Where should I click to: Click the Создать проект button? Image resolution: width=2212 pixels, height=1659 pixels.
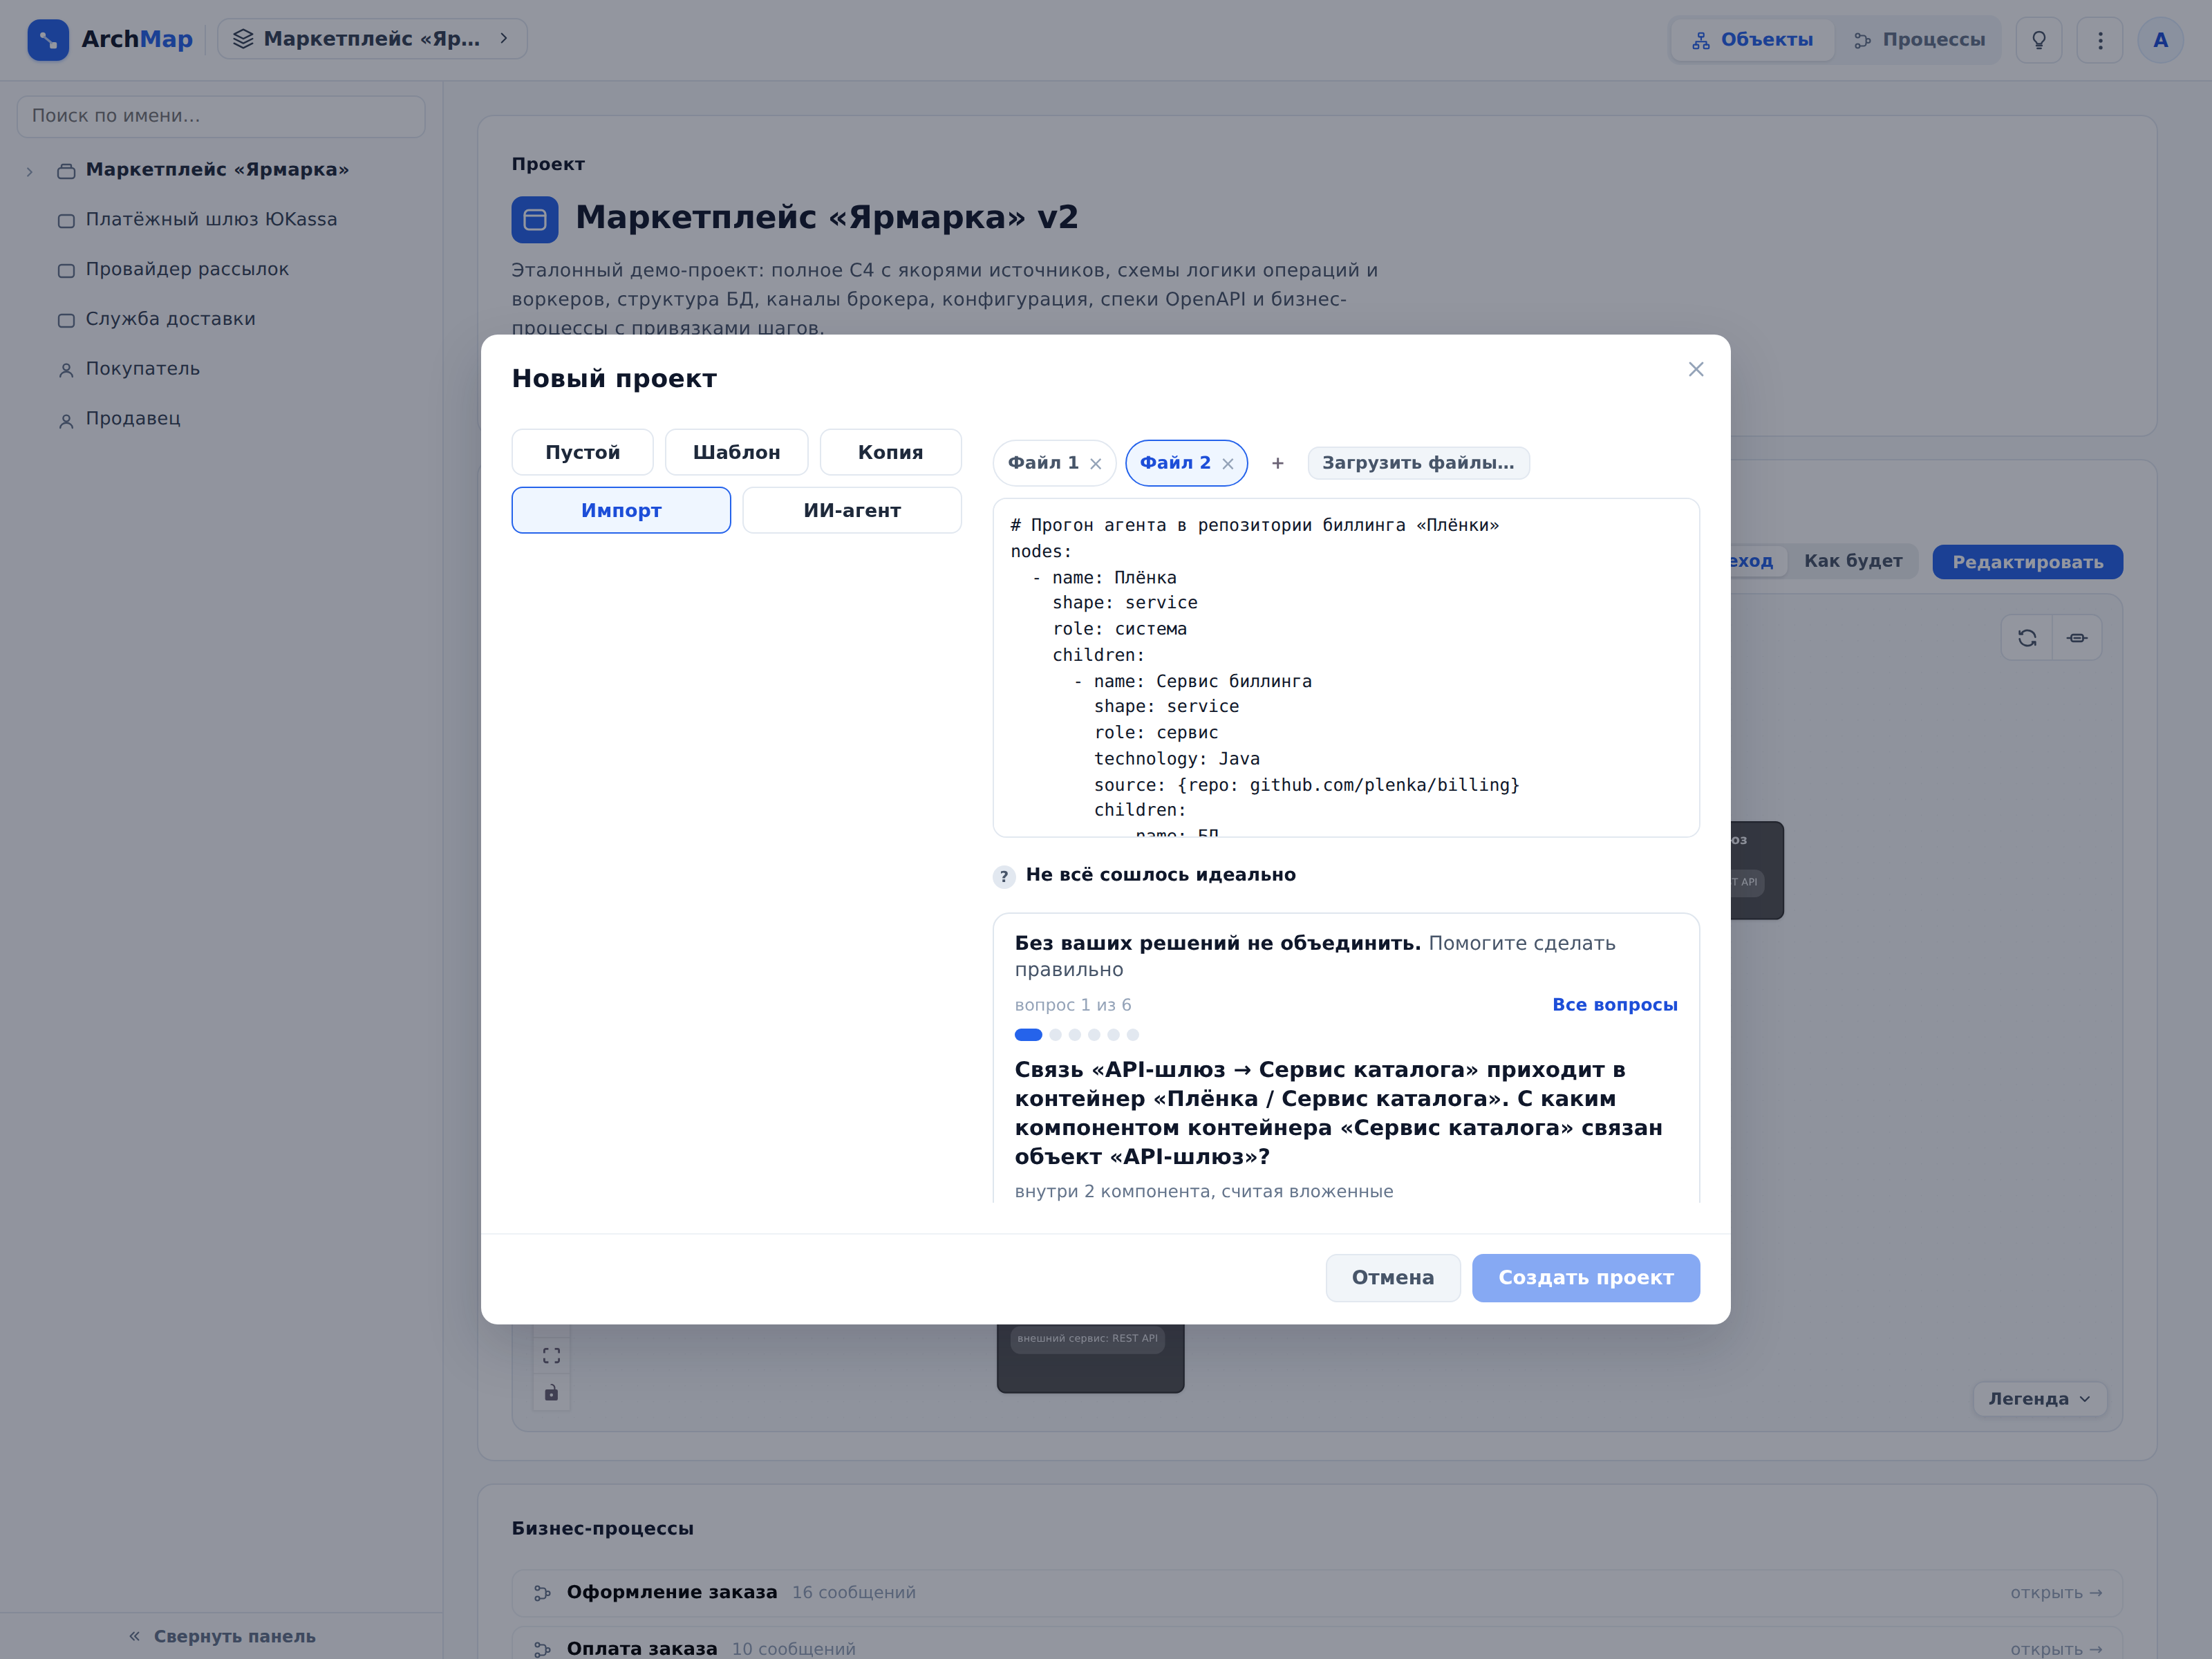(x=1585, y=1278)
